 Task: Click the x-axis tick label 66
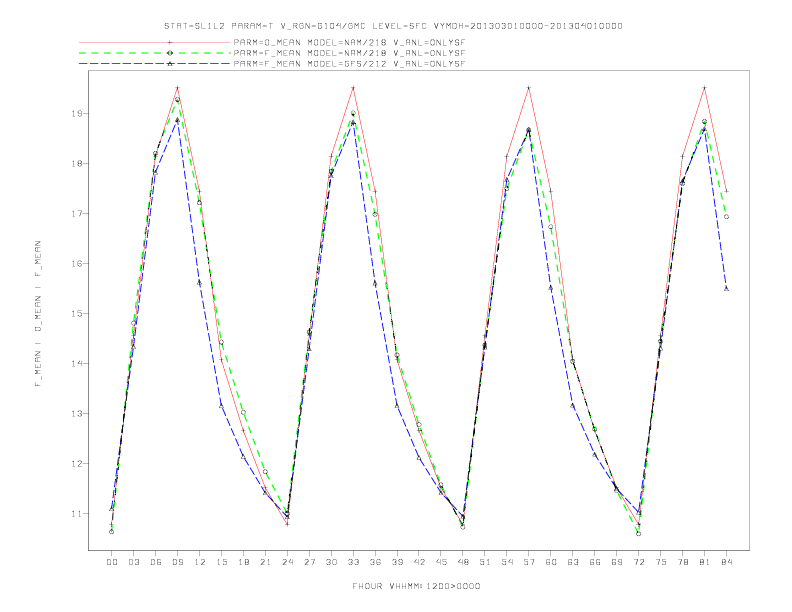pyautogui.click(x=595, y=562)
